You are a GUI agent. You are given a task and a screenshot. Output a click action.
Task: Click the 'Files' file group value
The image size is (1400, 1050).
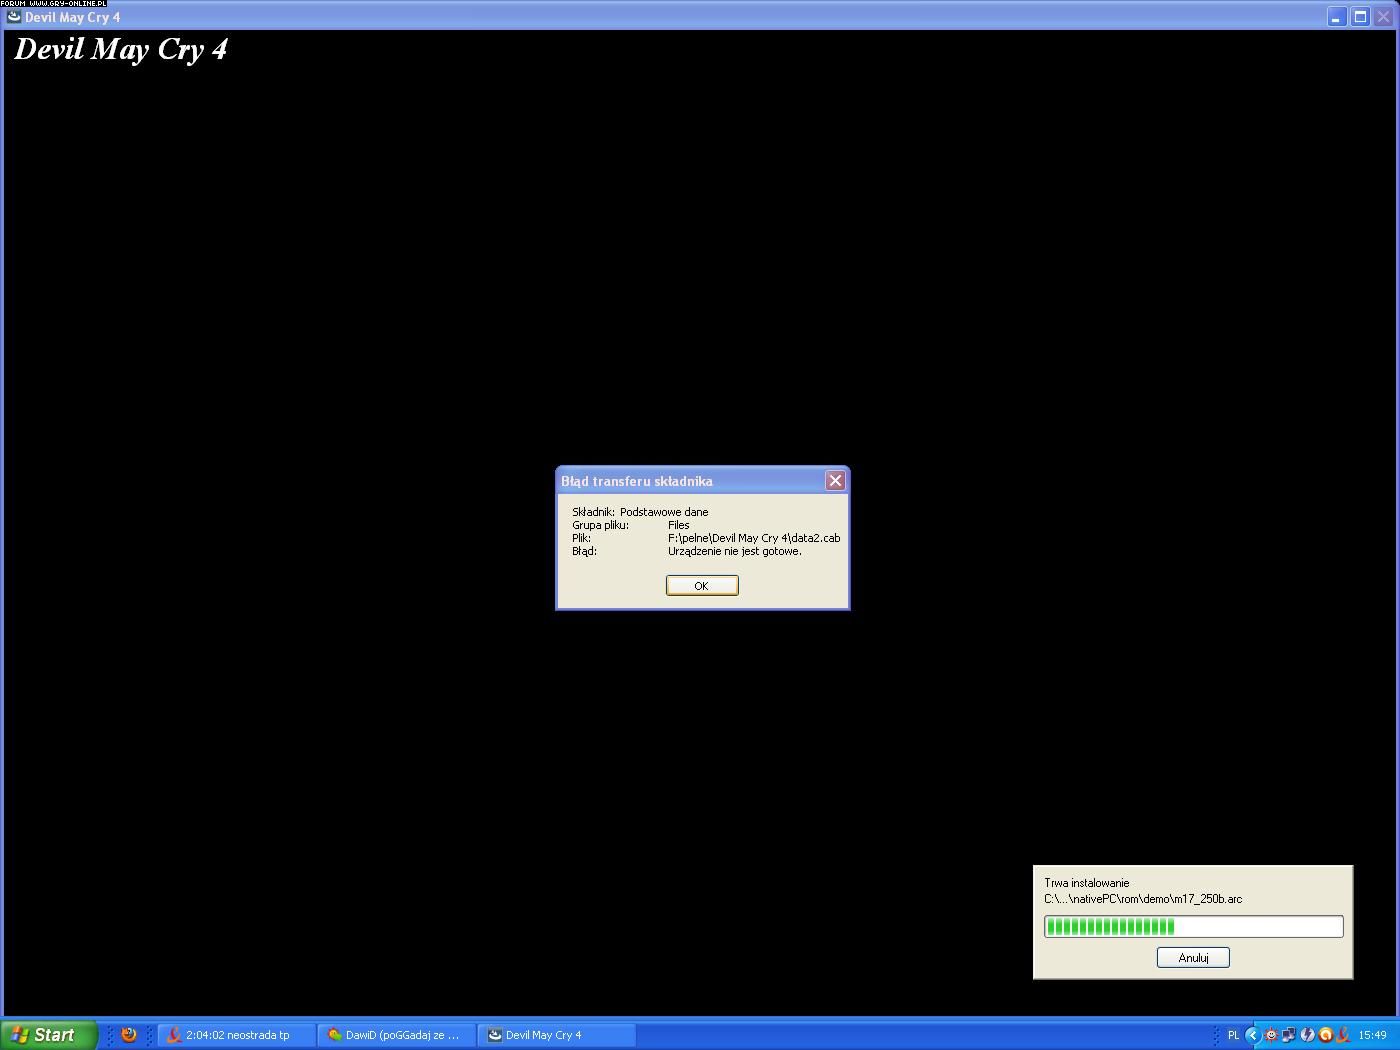coord(679,525)
